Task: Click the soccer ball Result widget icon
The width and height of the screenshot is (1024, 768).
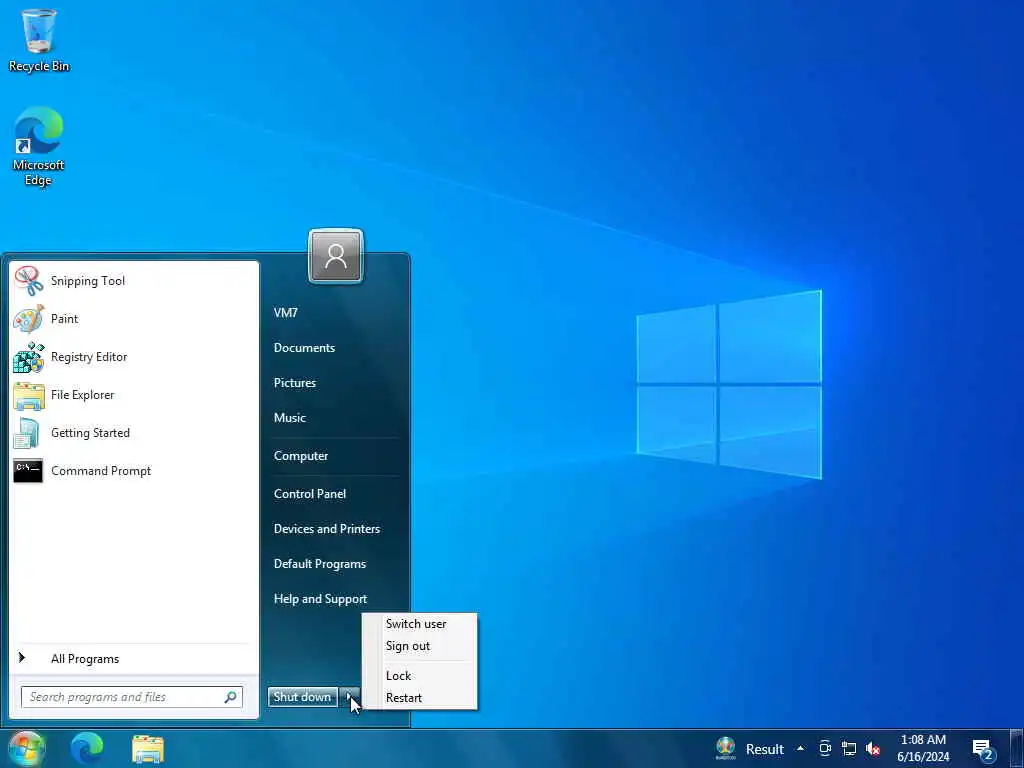Action: pyautogui.click(x=726, y=748)
